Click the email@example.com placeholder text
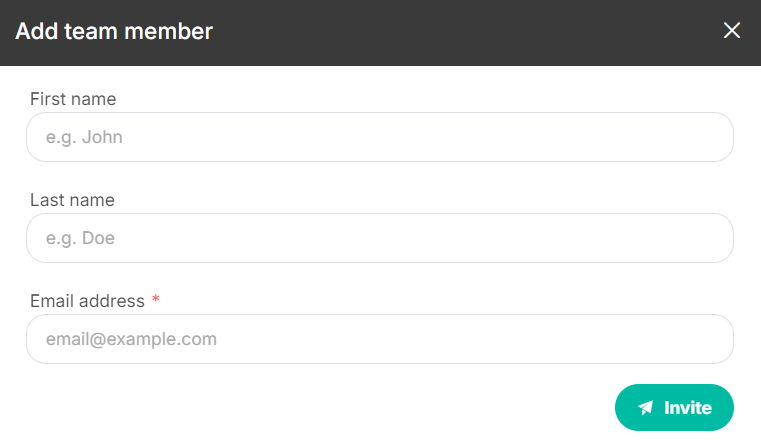The width and height of the screenshot is (761, 443). (132, 339)
